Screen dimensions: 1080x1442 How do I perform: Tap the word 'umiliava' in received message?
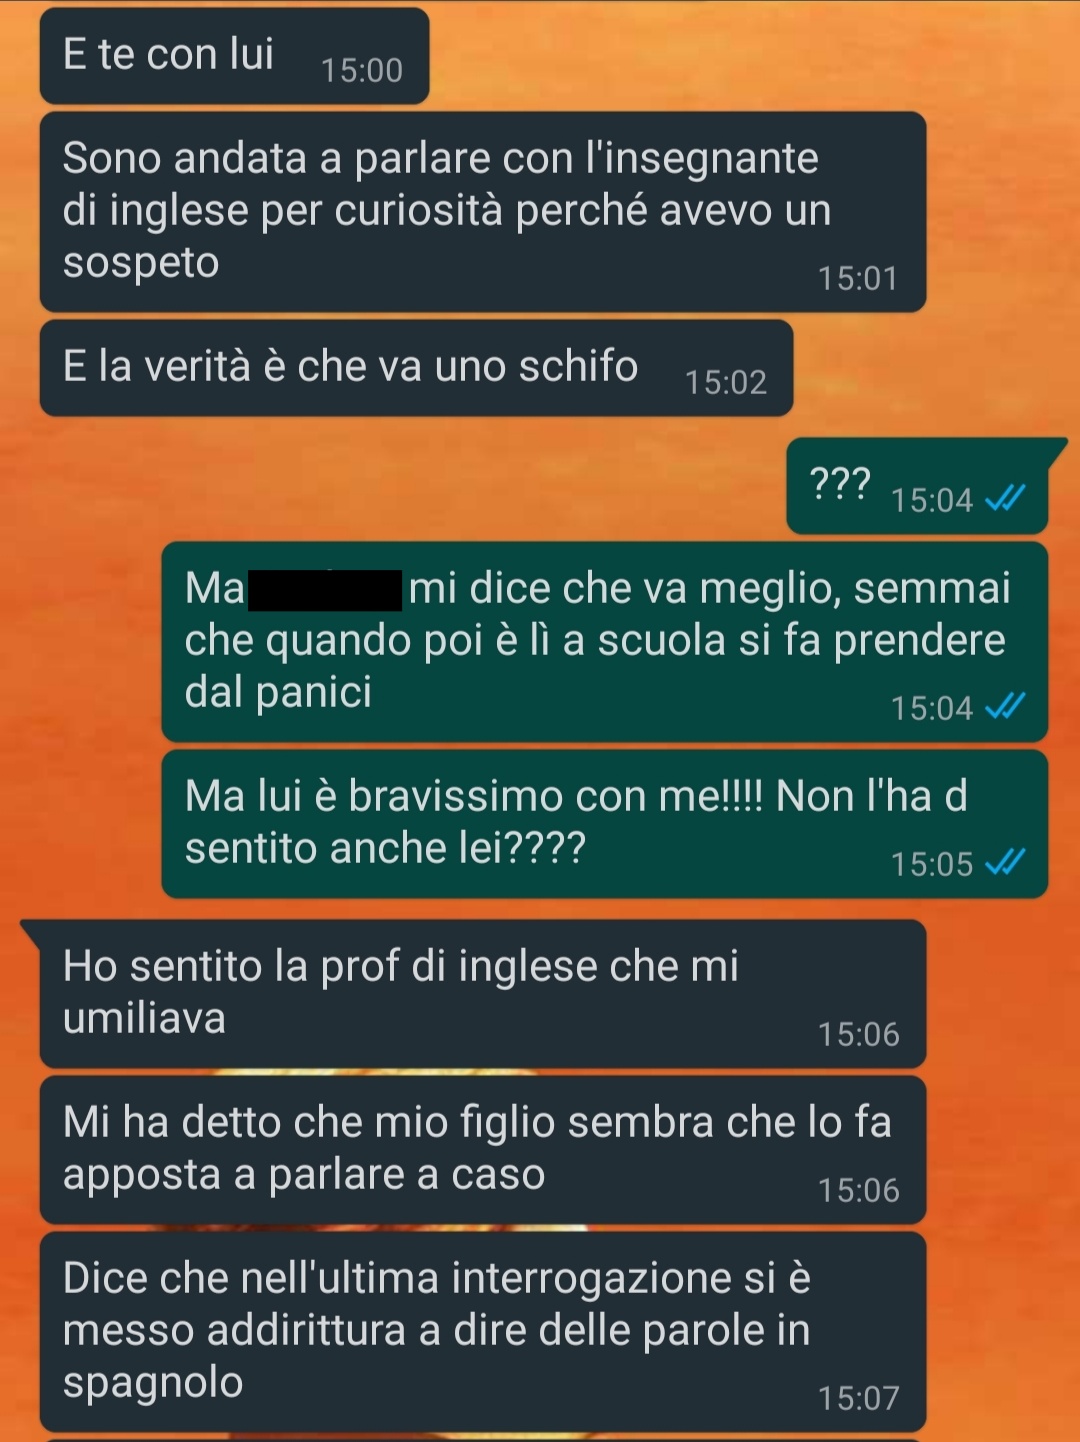(x=144, y=1019)
